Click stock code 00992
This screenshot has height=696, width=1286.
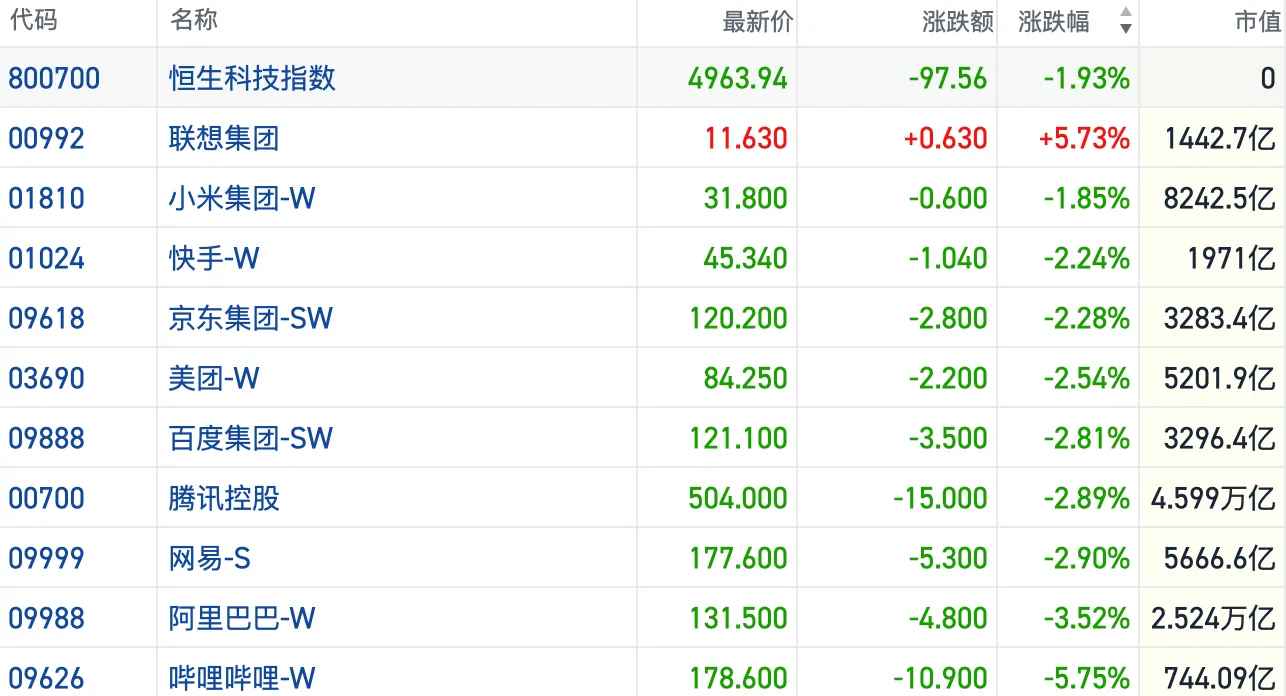(x=47, y=138)
